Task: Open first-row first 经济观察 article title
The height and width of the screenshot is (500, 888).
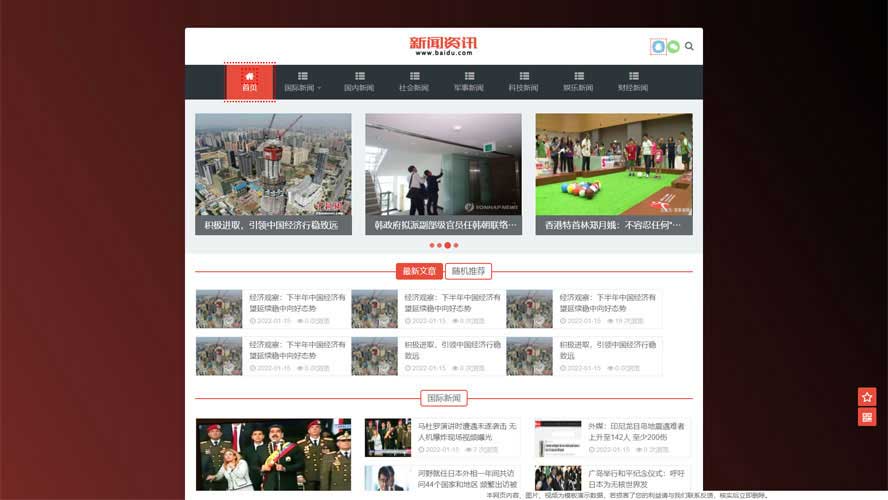Action: pyautogui.click(x=297, y=303)
